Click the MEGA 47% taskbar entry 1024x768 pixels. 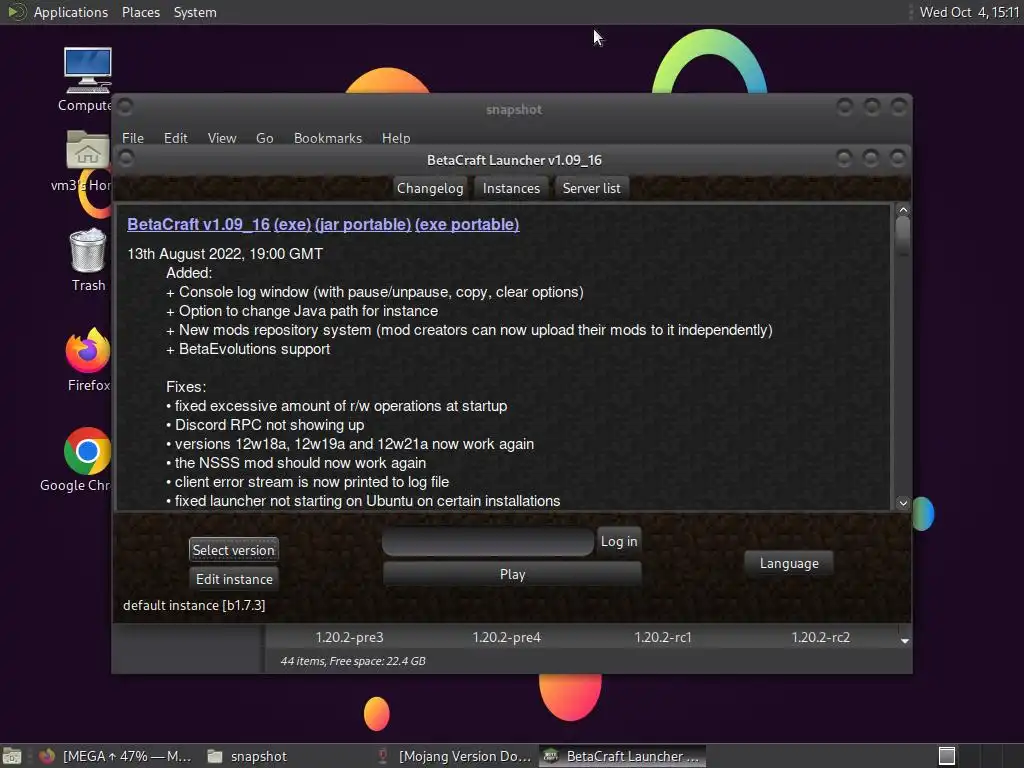coord(115,756)
